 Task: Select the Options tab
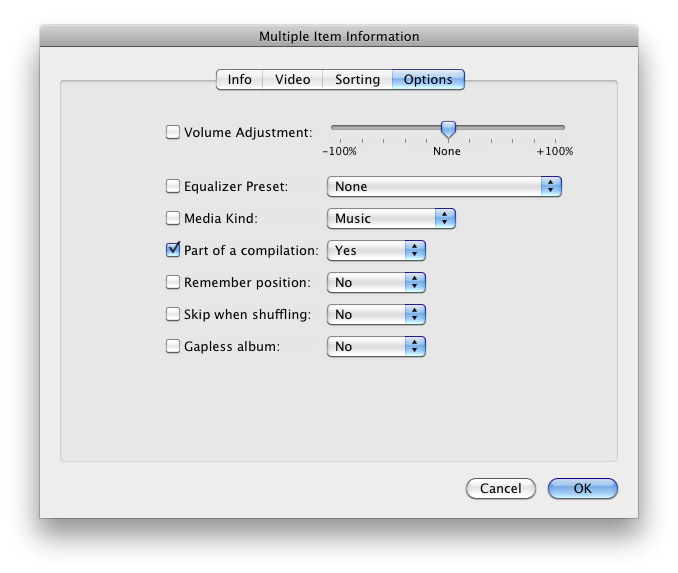click(x=428, y=80)
